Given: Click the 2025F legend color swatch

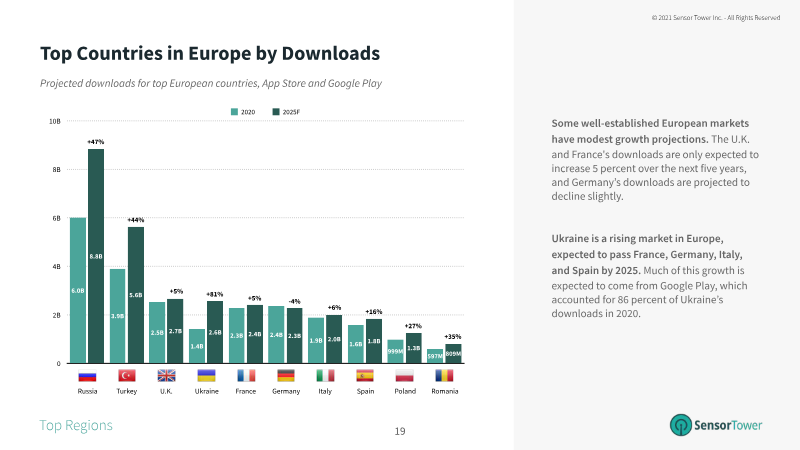Looking at the screenshot, I should coord(276,111).
